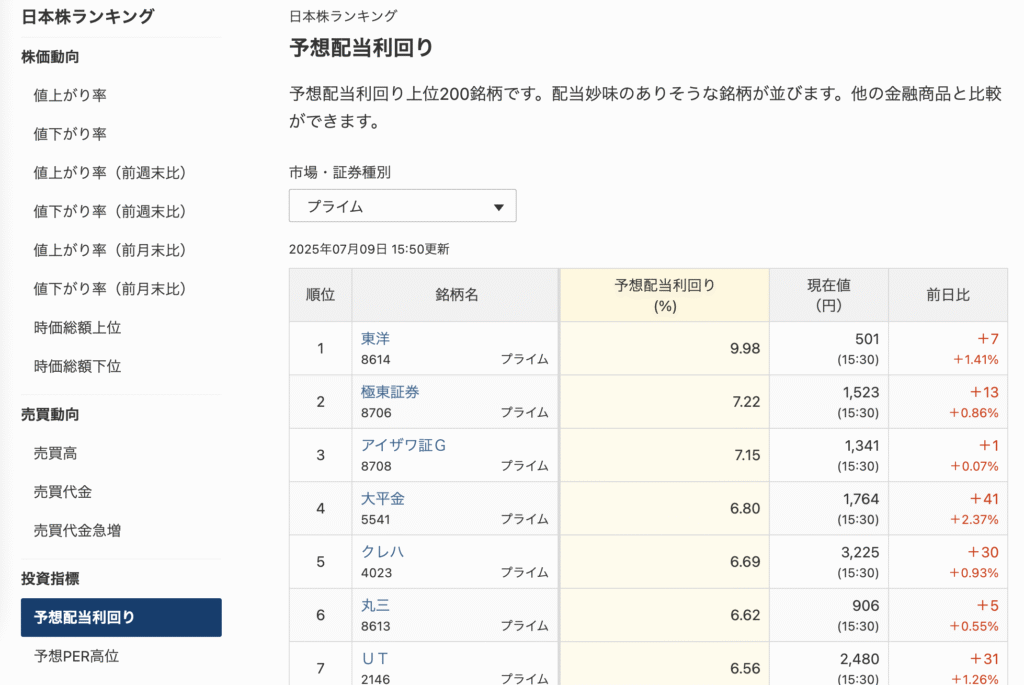The height and width of the screenshot is (685, 1024).
Task: Click the 予想配当利回り(%) column header
Action: [x=664, y=295]
